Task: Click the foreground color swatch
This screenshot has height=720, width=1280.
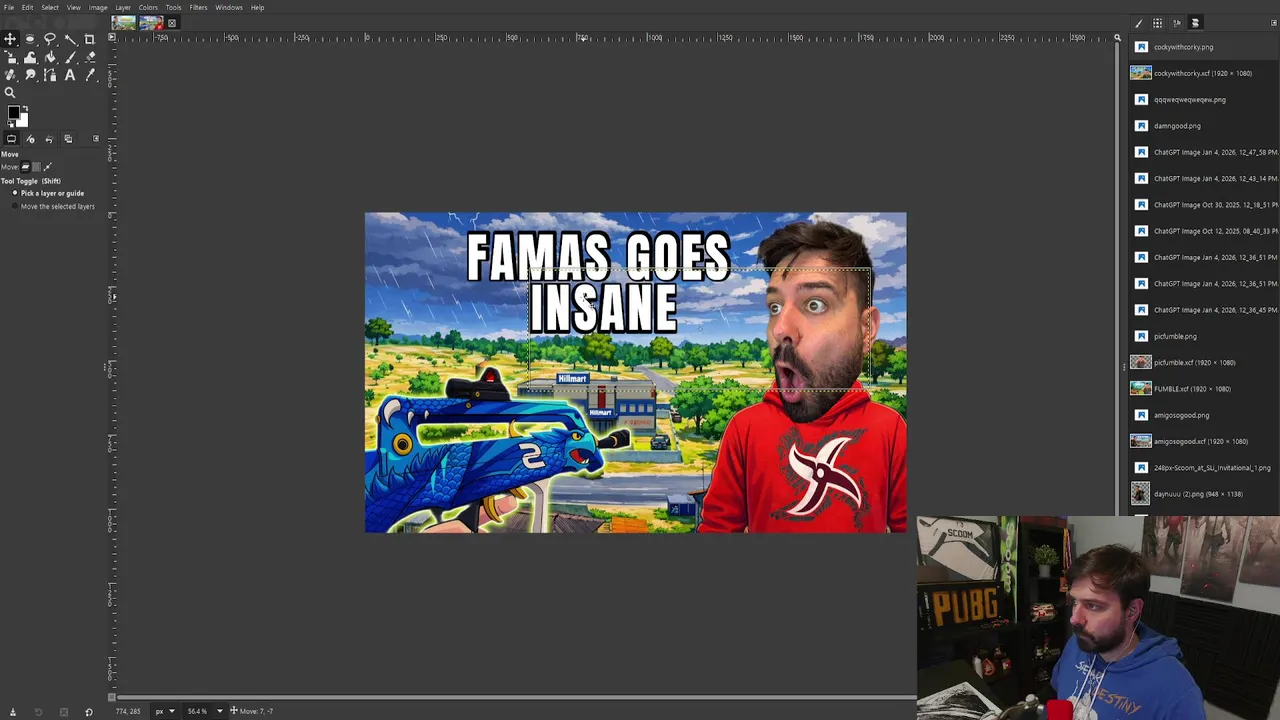Action: (13, 112)
